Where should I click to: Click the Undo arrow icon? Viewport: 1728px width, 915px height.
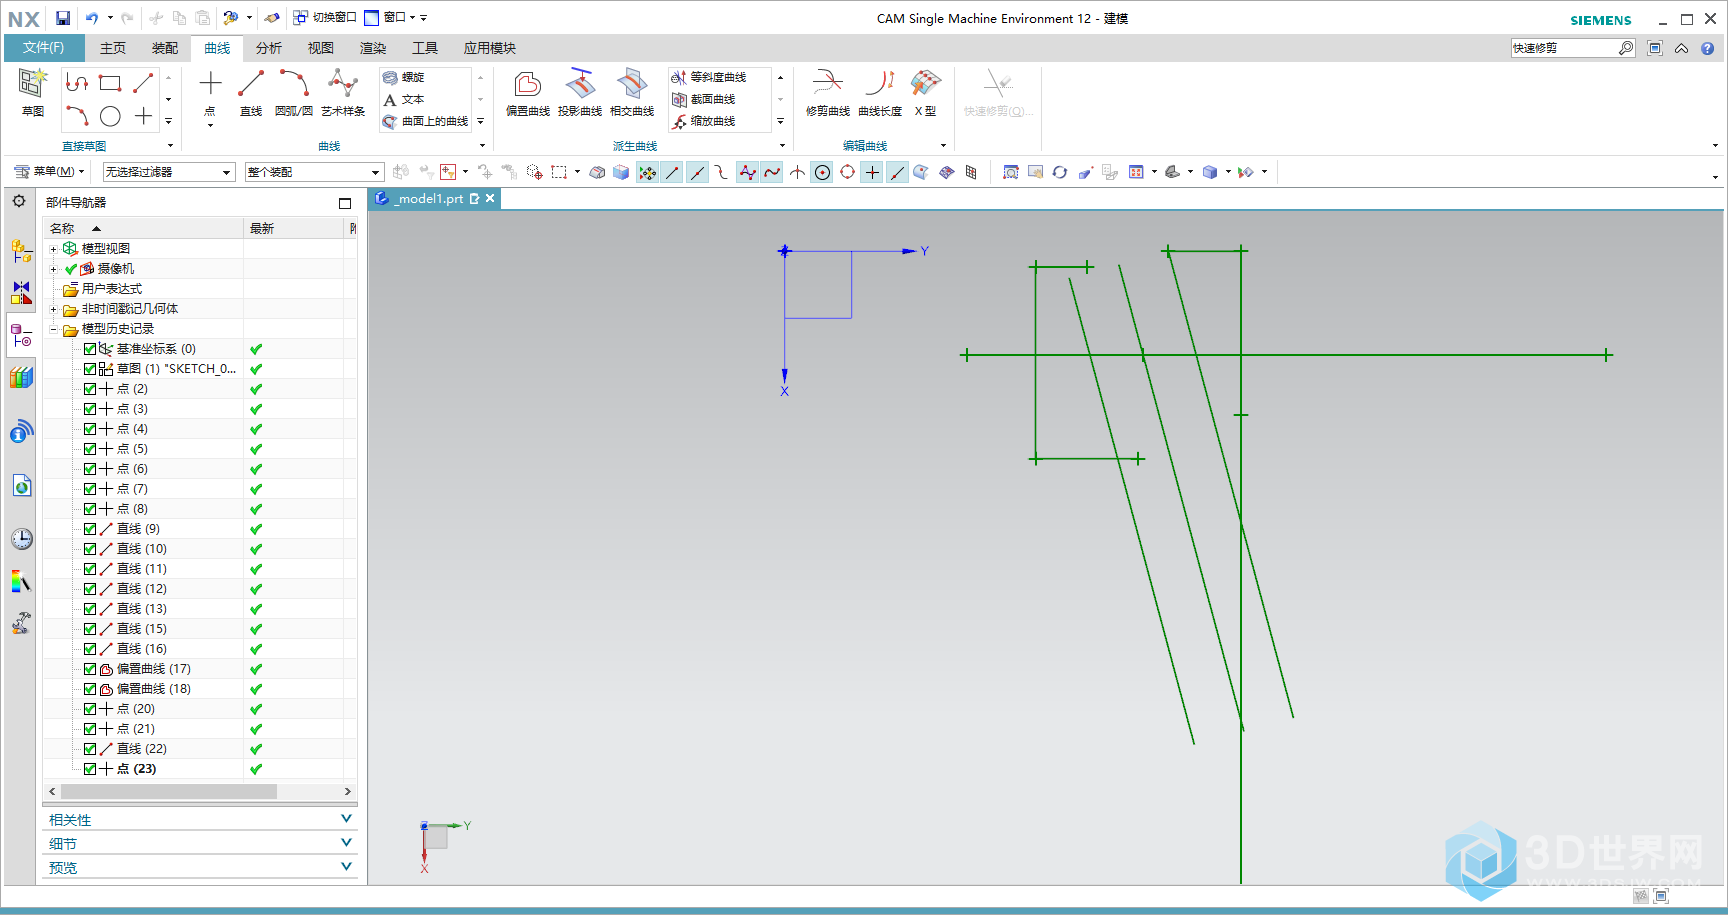click(92, 18)
